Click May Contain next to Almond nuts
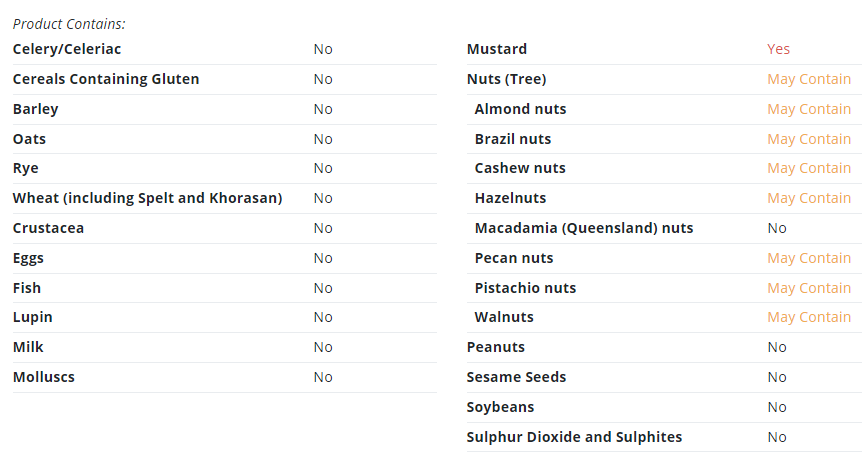This screenshot has width=862, height=452. (x=809, y=109)
